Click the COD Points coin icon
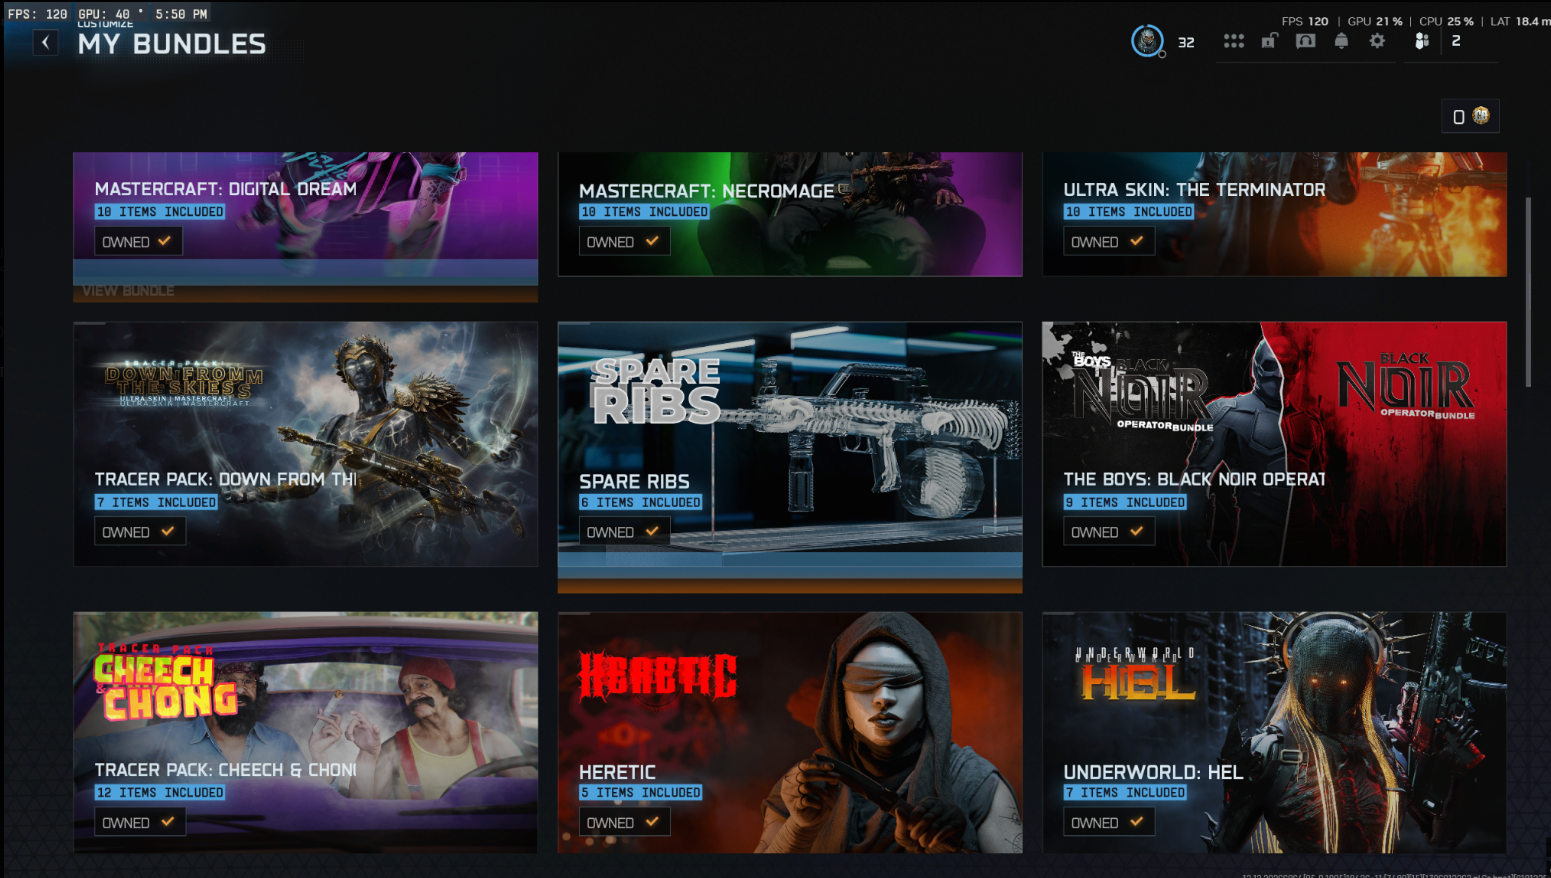The width and height of the screenshot is (1551, 878). point(1481,116)
